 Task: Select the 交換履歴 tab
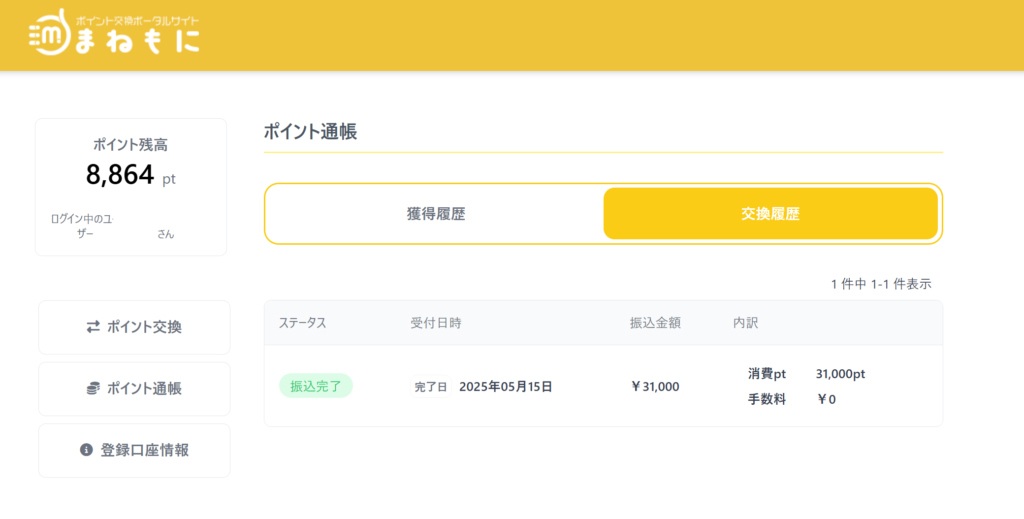coord(771,213)
